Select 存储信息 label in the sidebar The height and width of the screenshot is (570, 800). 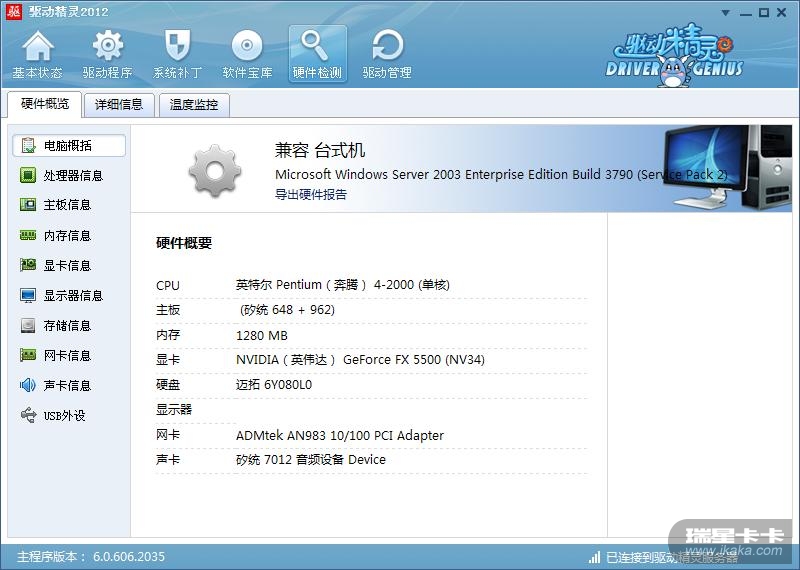coord(67,326)
